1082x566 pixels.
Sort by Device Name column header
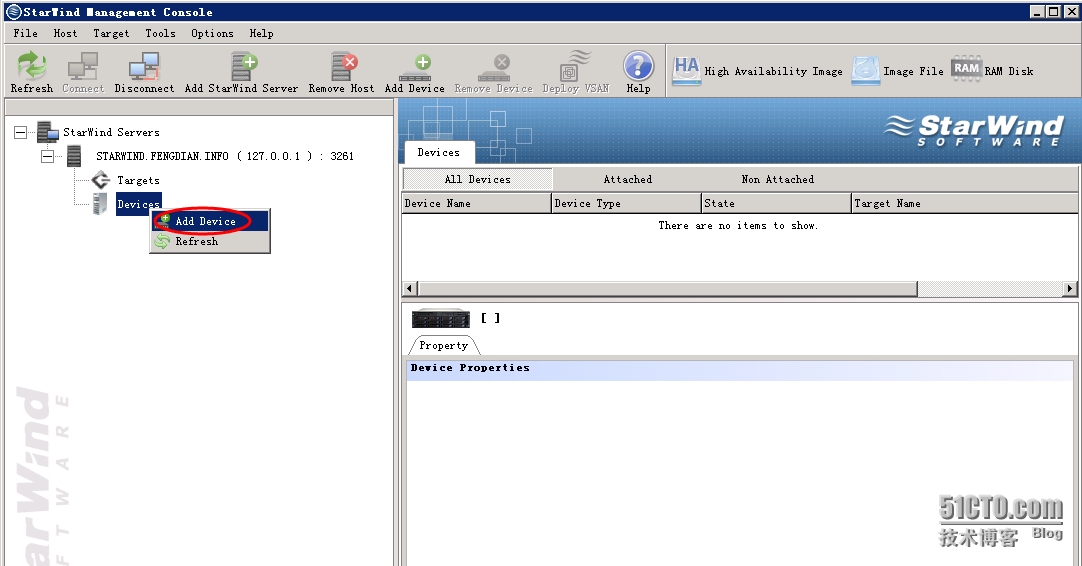pos(477,204)
